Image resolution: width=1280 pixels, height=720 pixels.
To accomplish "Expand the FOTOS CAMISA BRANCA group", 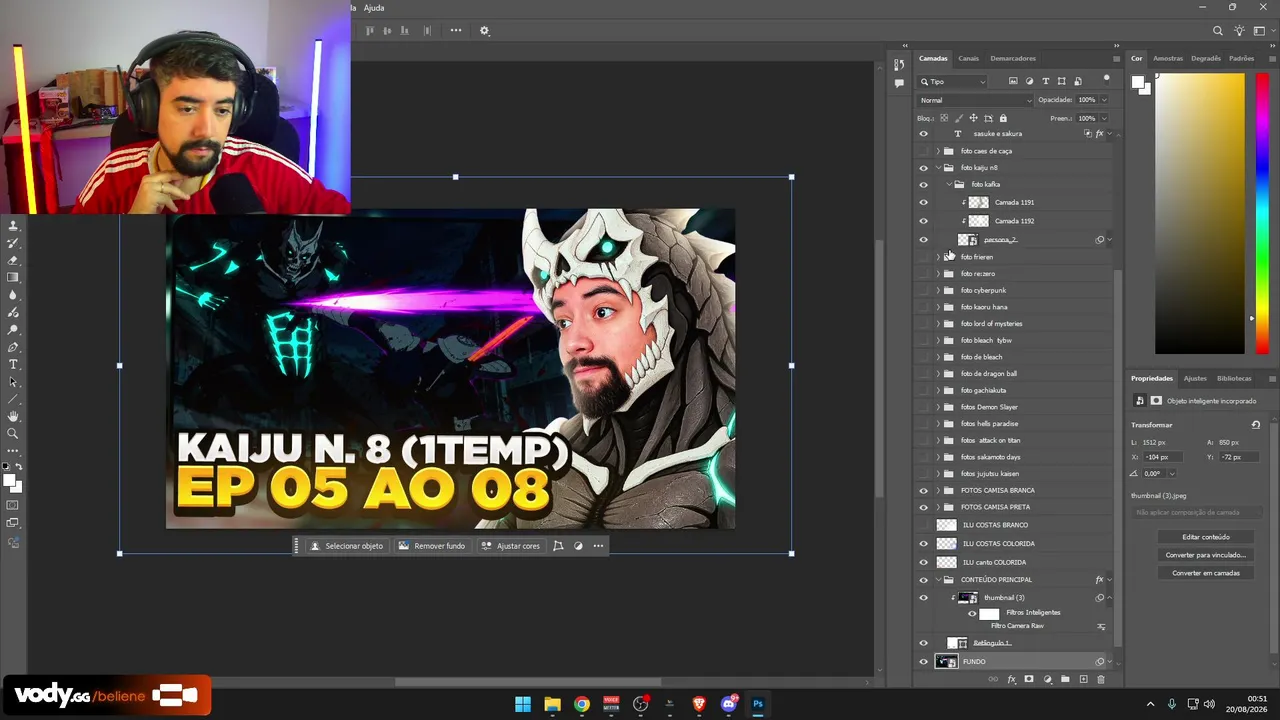I will coord(938,491).
